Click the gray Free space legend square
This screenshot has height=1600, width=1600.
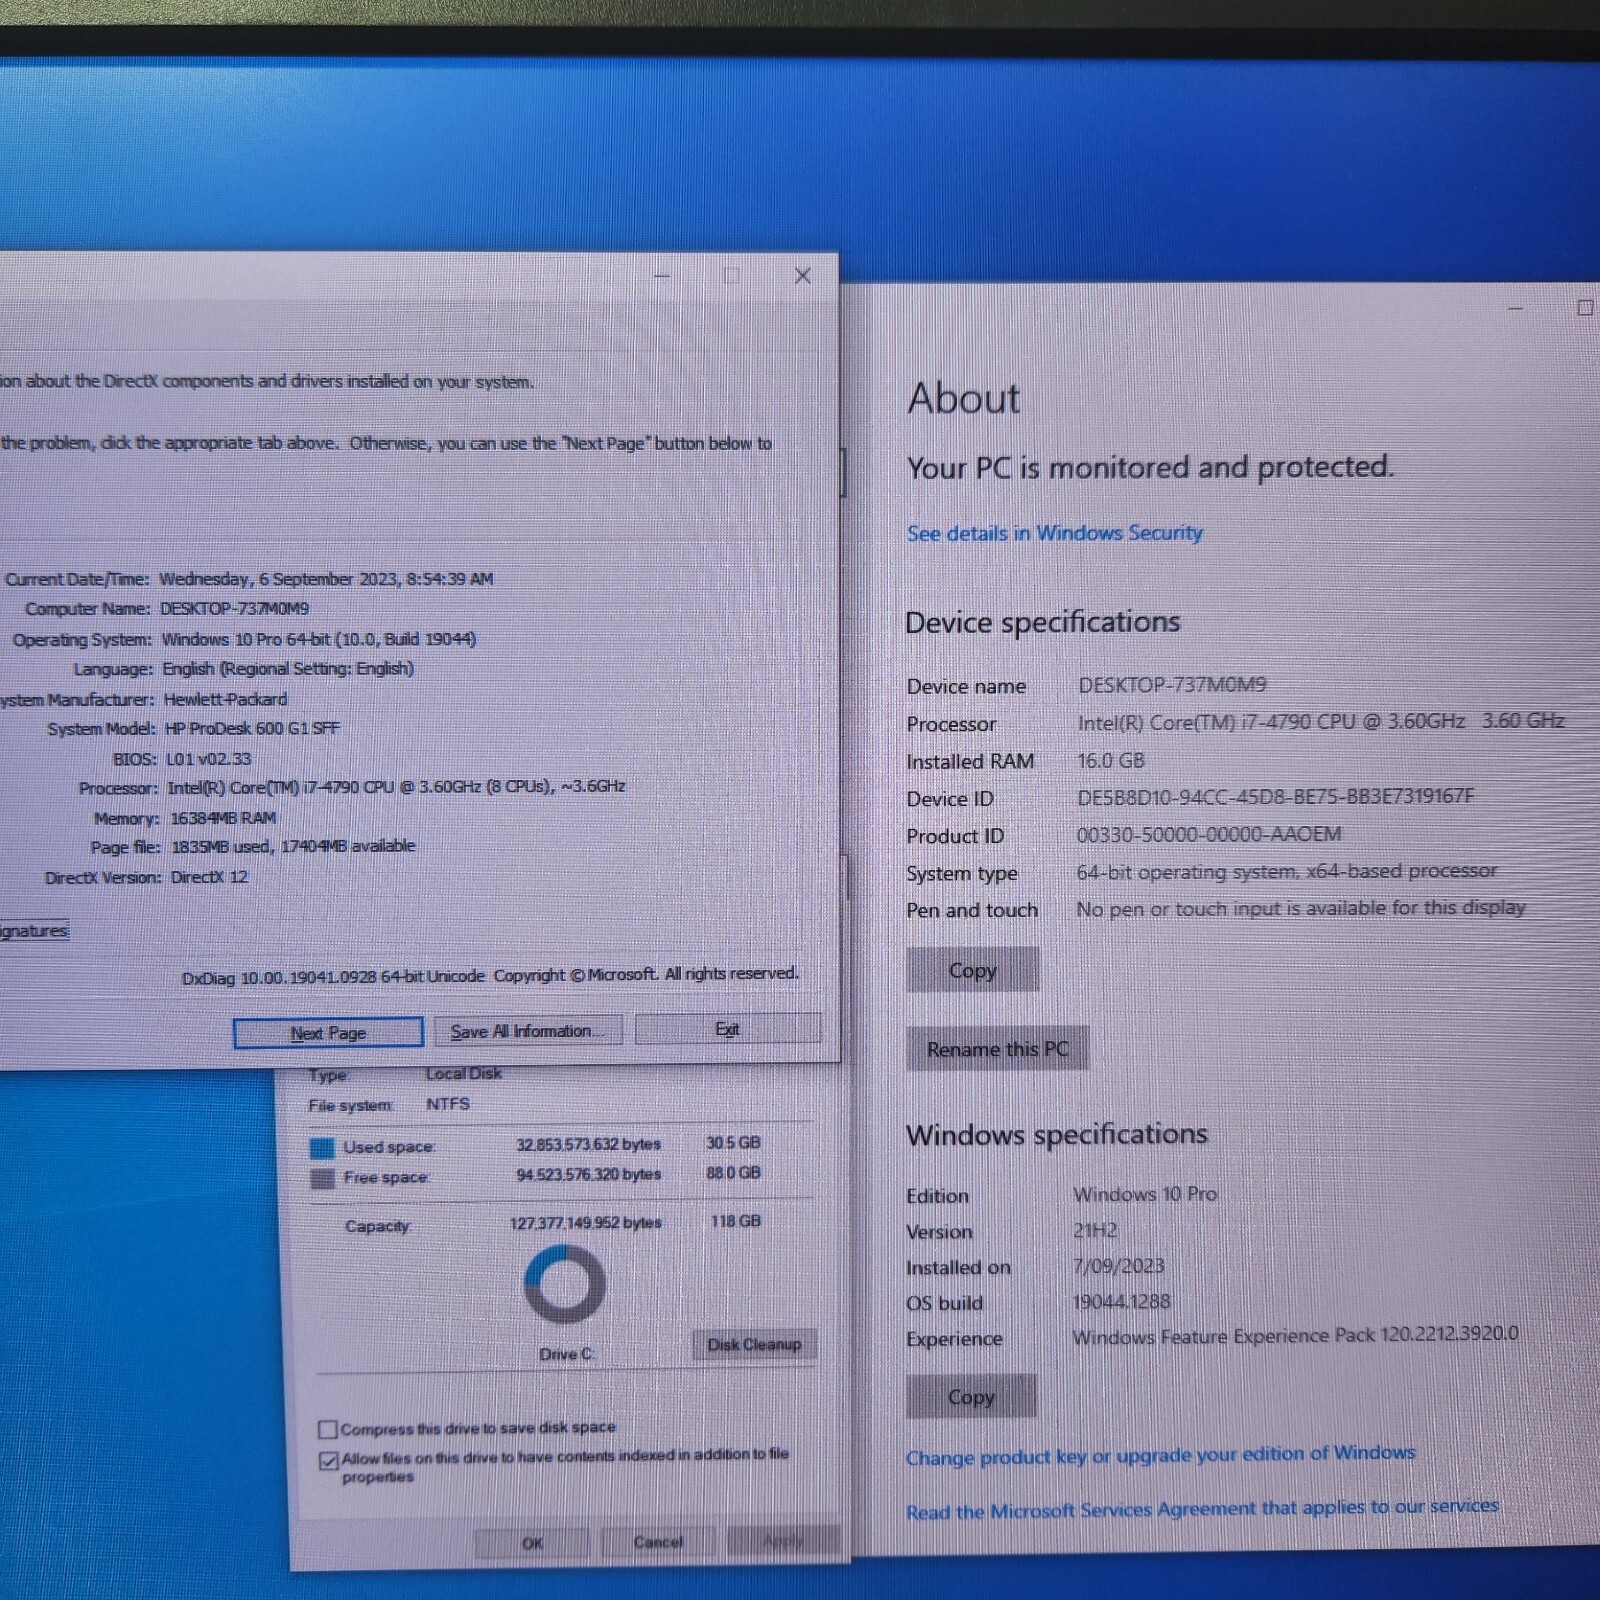322,1177
